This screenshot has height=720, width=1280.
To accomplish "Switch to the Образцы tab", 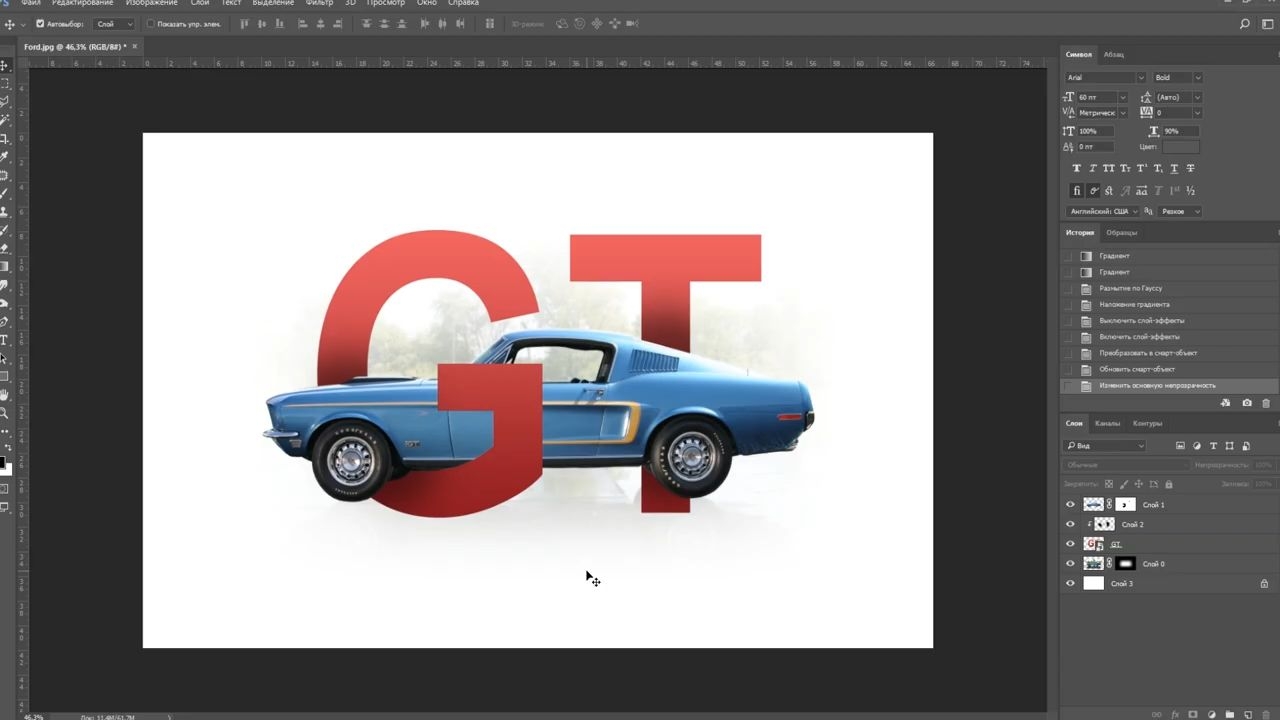I will pyautogui.click(x=1122, y=233).
